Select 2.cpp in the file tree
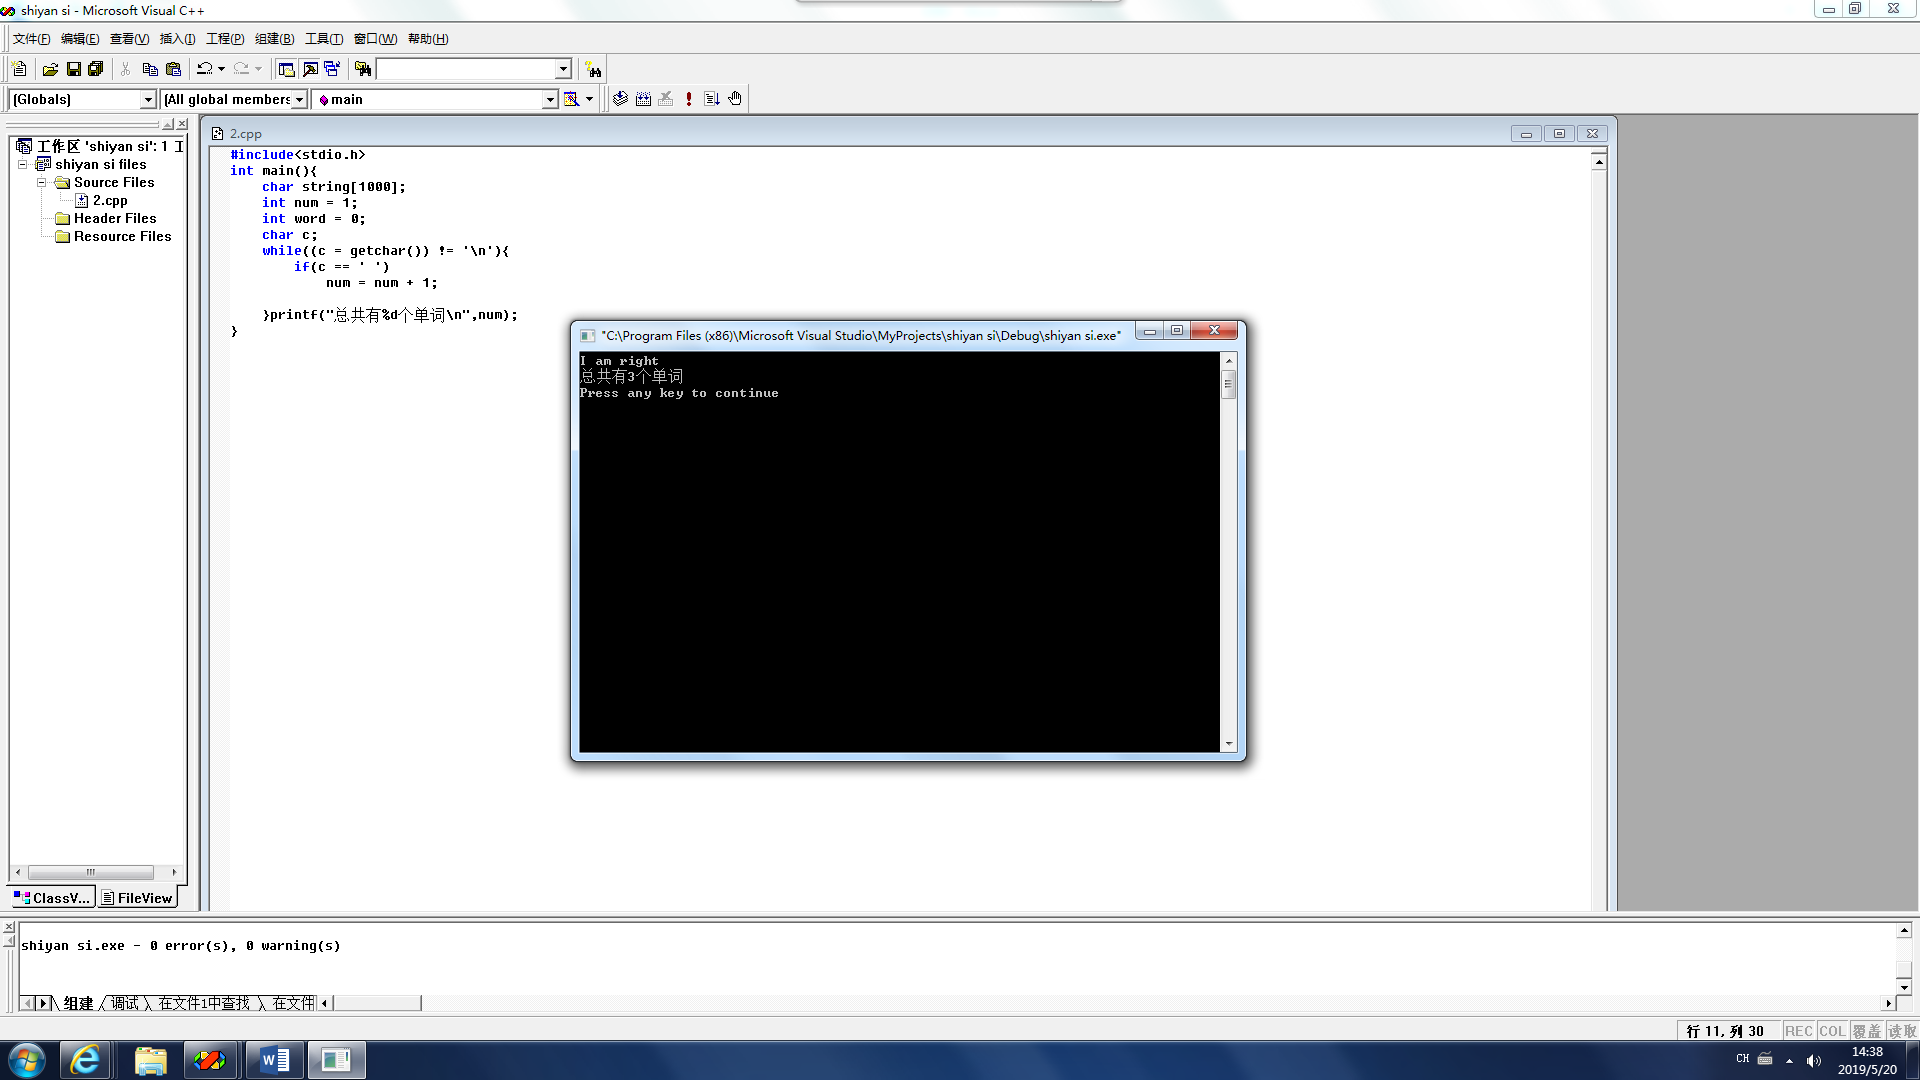Image resolution: width=1920 pixels, height=1080 pixels. [110, 201]
